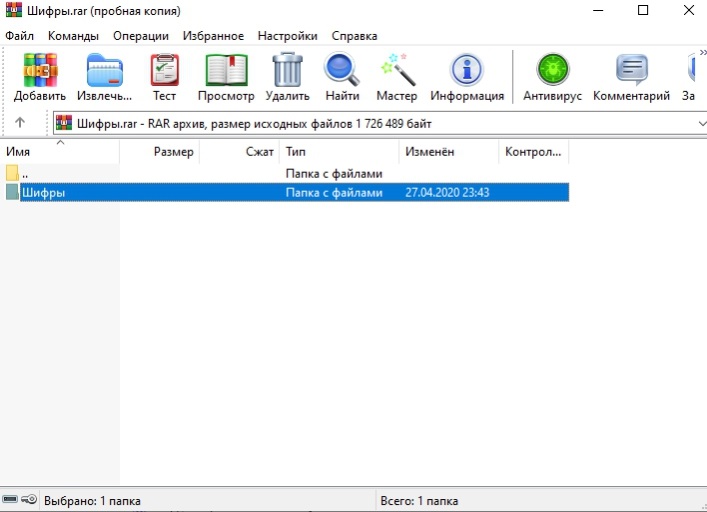Go up one level with arrow button

20,123
